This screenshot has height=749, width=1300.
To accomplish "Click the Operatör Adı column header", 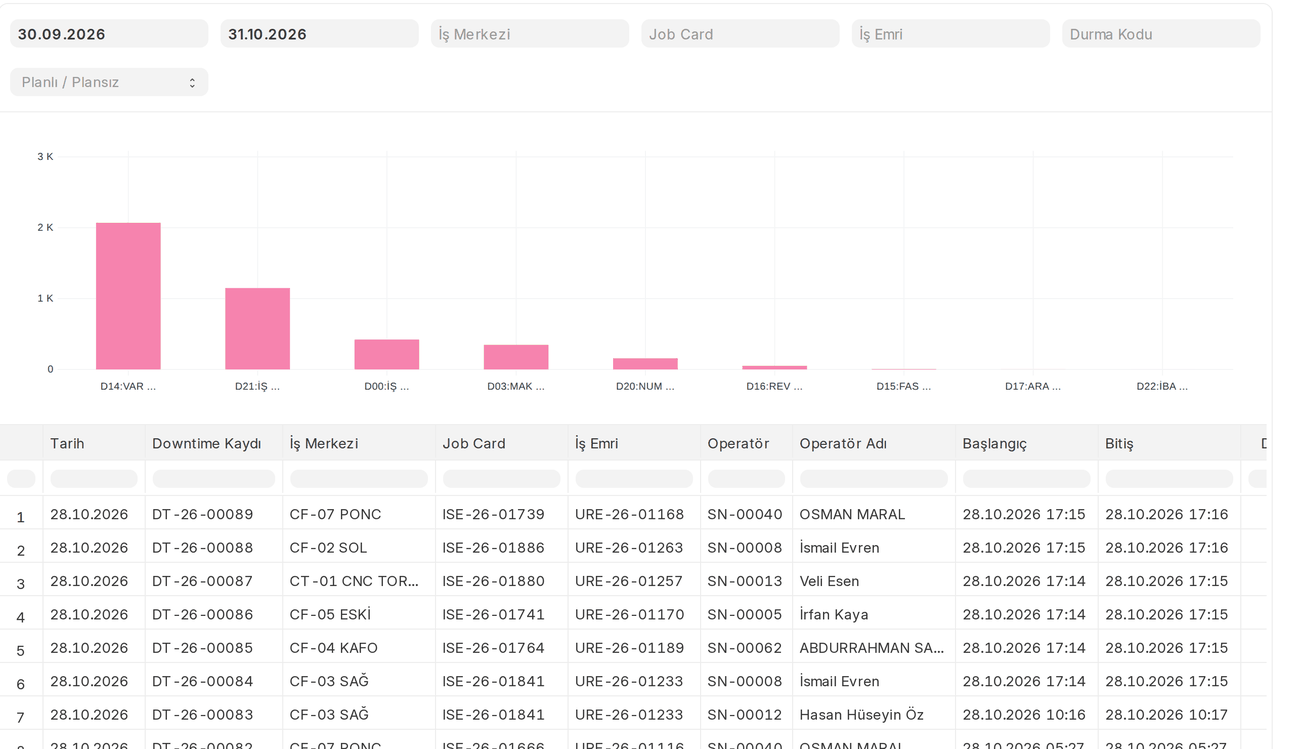I will 843,443.
